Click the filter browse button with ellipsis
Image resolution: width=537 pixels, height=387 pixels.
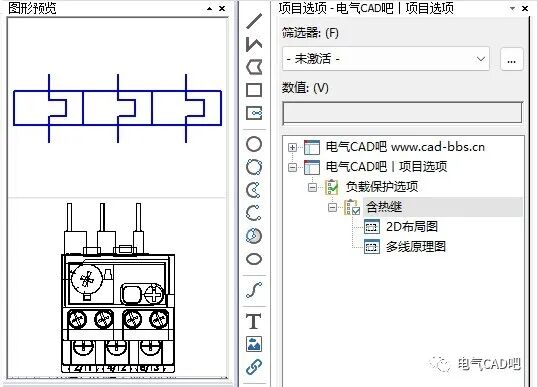[511, 59]
